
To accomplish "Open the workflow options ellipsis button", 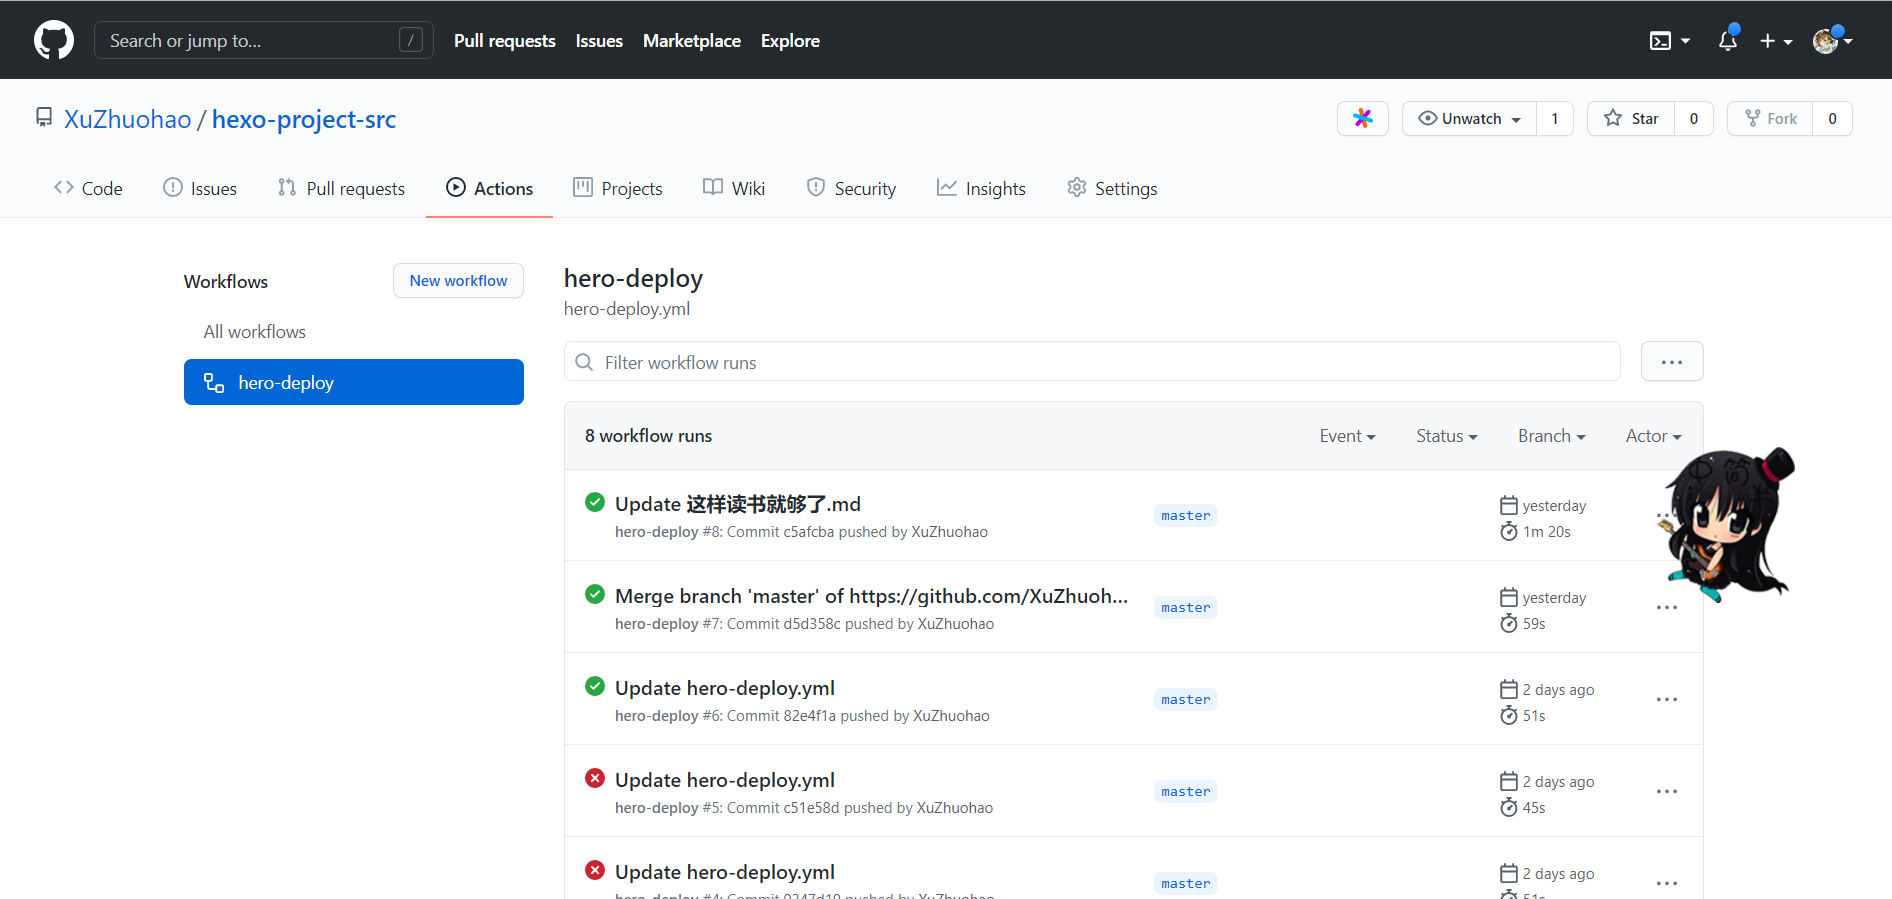I will point(1672,362).
